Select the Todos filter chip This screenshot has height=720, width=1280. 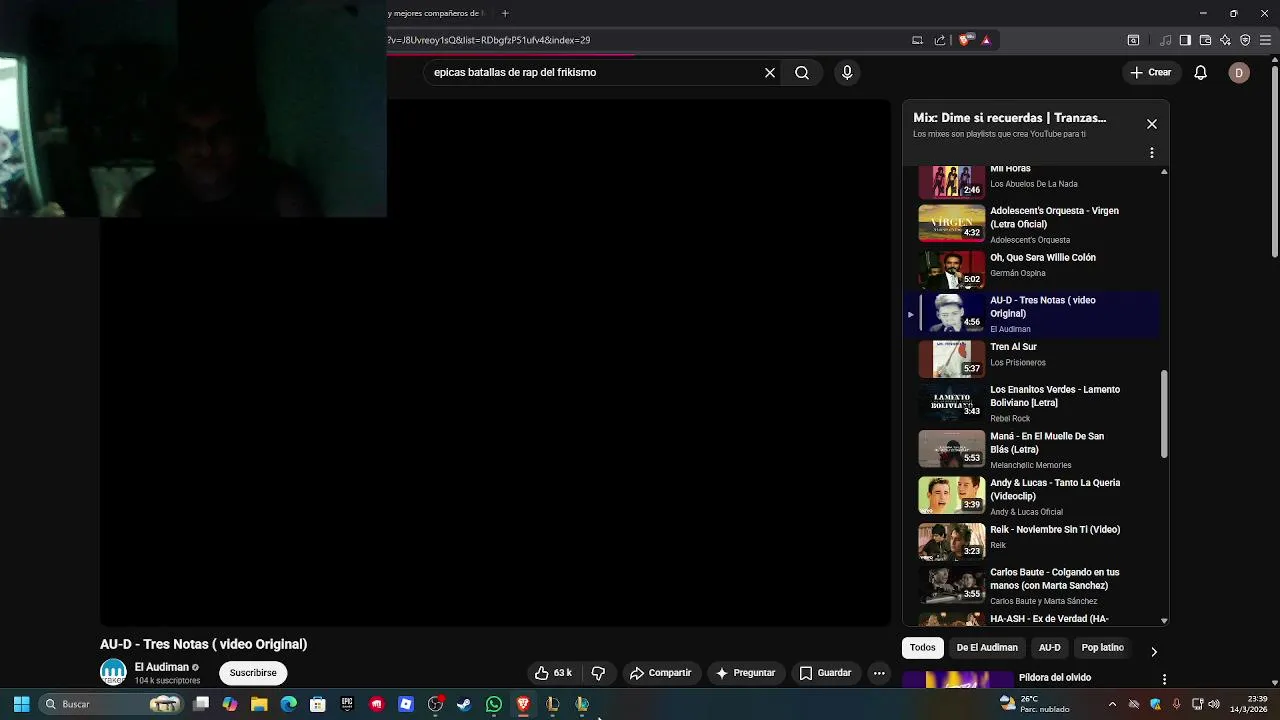tap(923, 648)
